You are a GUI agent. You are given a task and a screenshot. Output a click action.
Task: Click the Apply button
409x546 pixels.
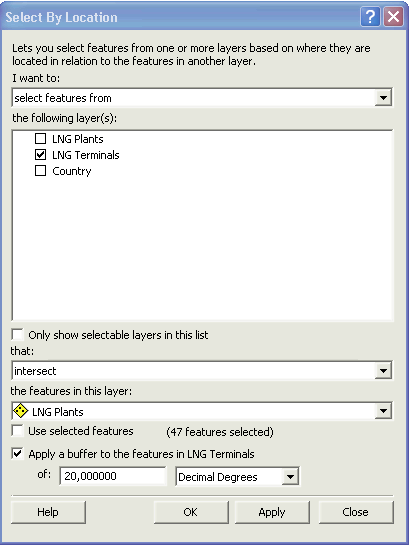[x=272, y=512]
